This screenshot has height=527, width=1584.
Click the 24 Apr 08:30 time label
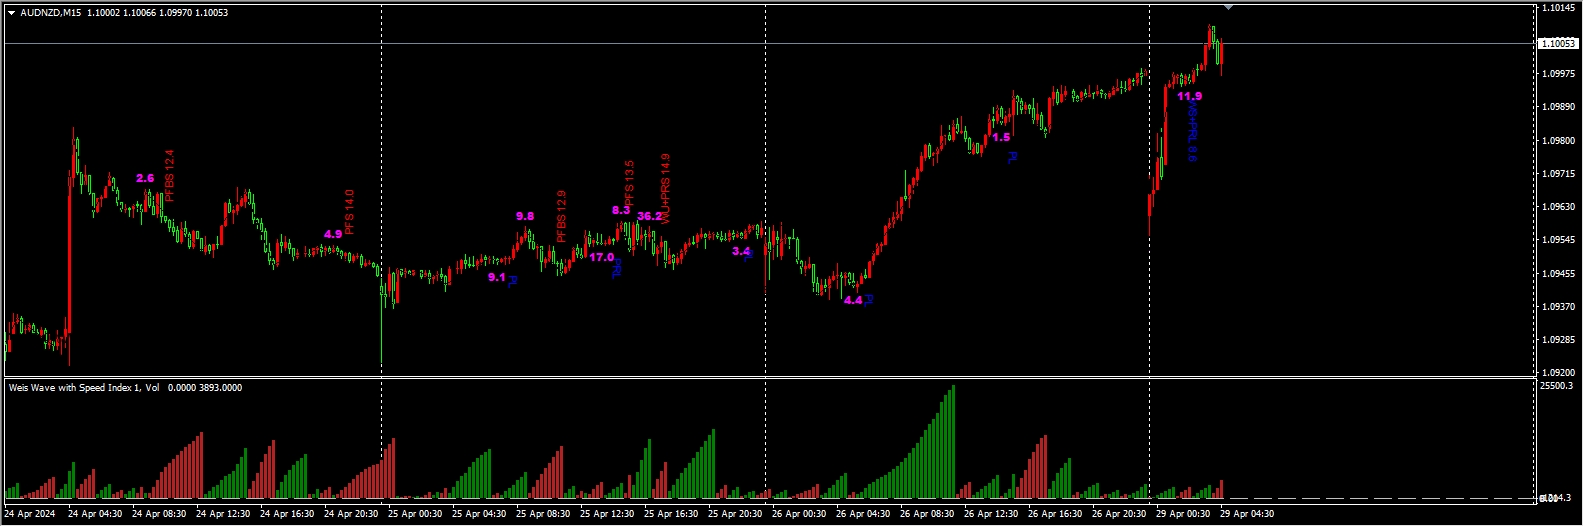159,514
